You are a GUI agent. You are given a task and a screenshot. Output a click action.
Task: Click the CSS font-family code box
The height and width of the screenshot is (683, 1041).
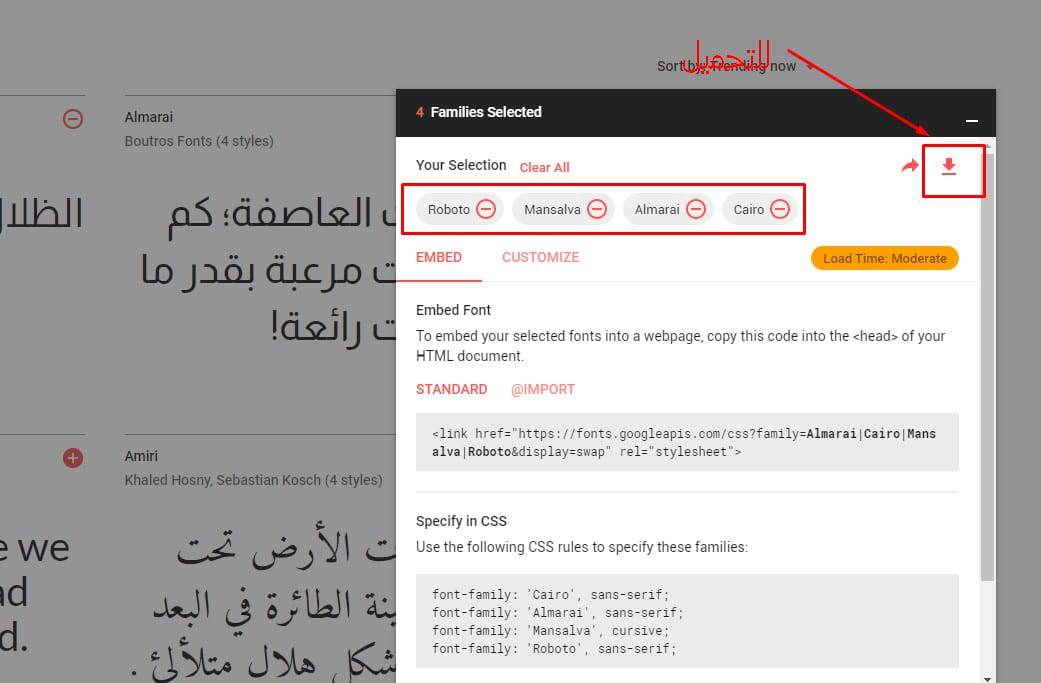[x=687, y=621]
